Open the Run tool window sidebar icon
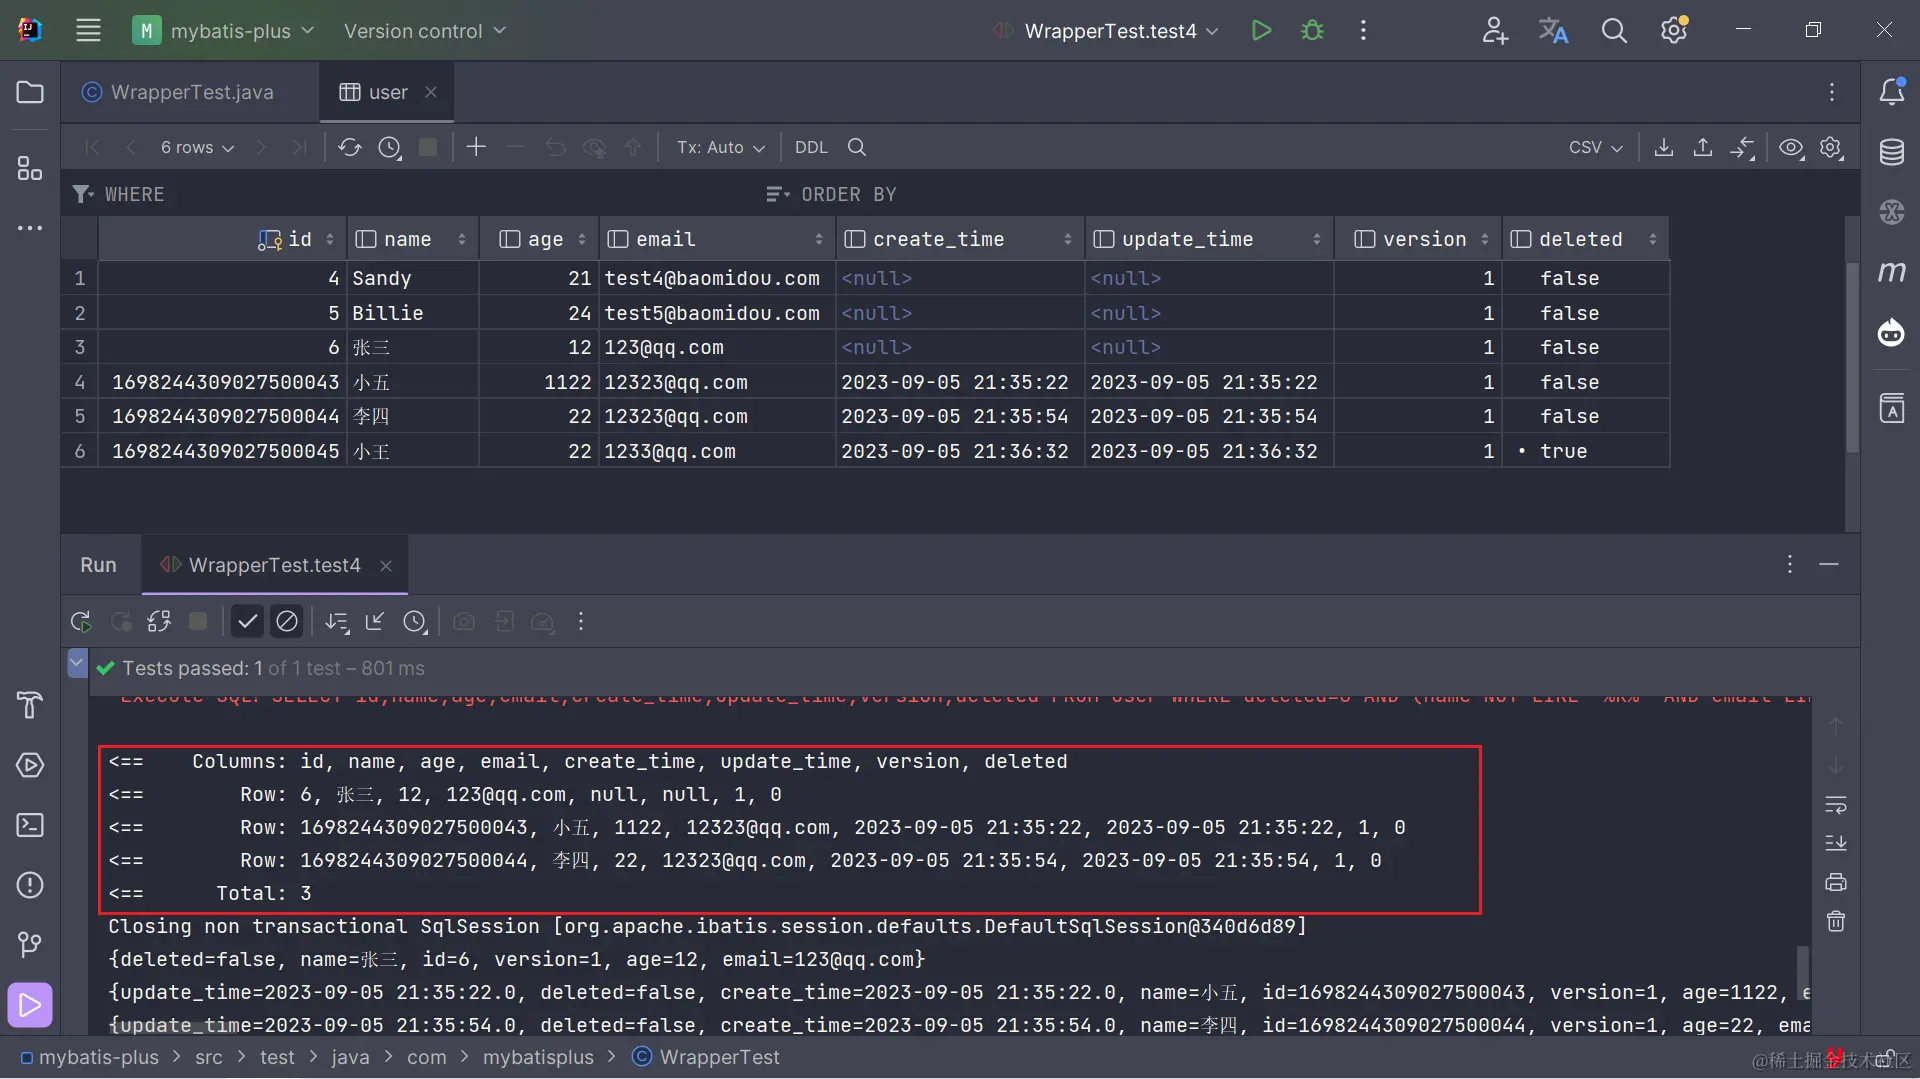Viewport: 1920px width, 1079px height. click(30, 1005)
